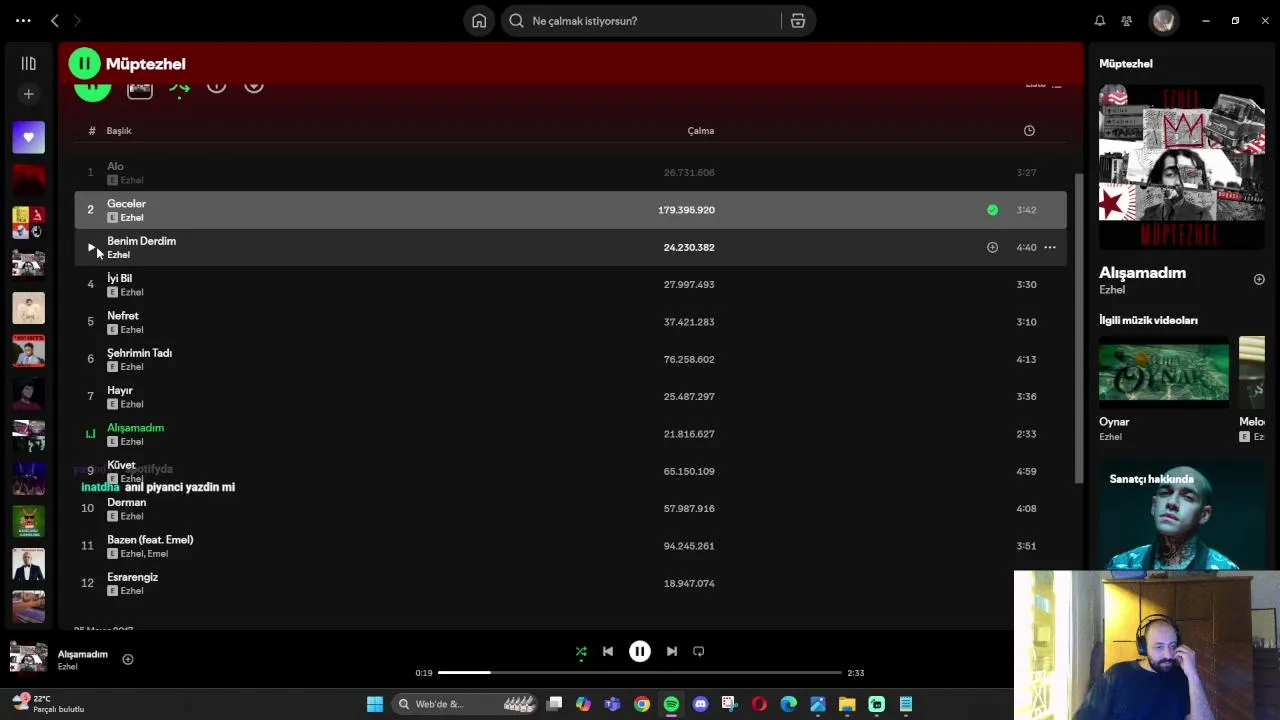This screenshot has height=720, width=1280.
Task: Toggle repeat mode
Action: [699, 651]
